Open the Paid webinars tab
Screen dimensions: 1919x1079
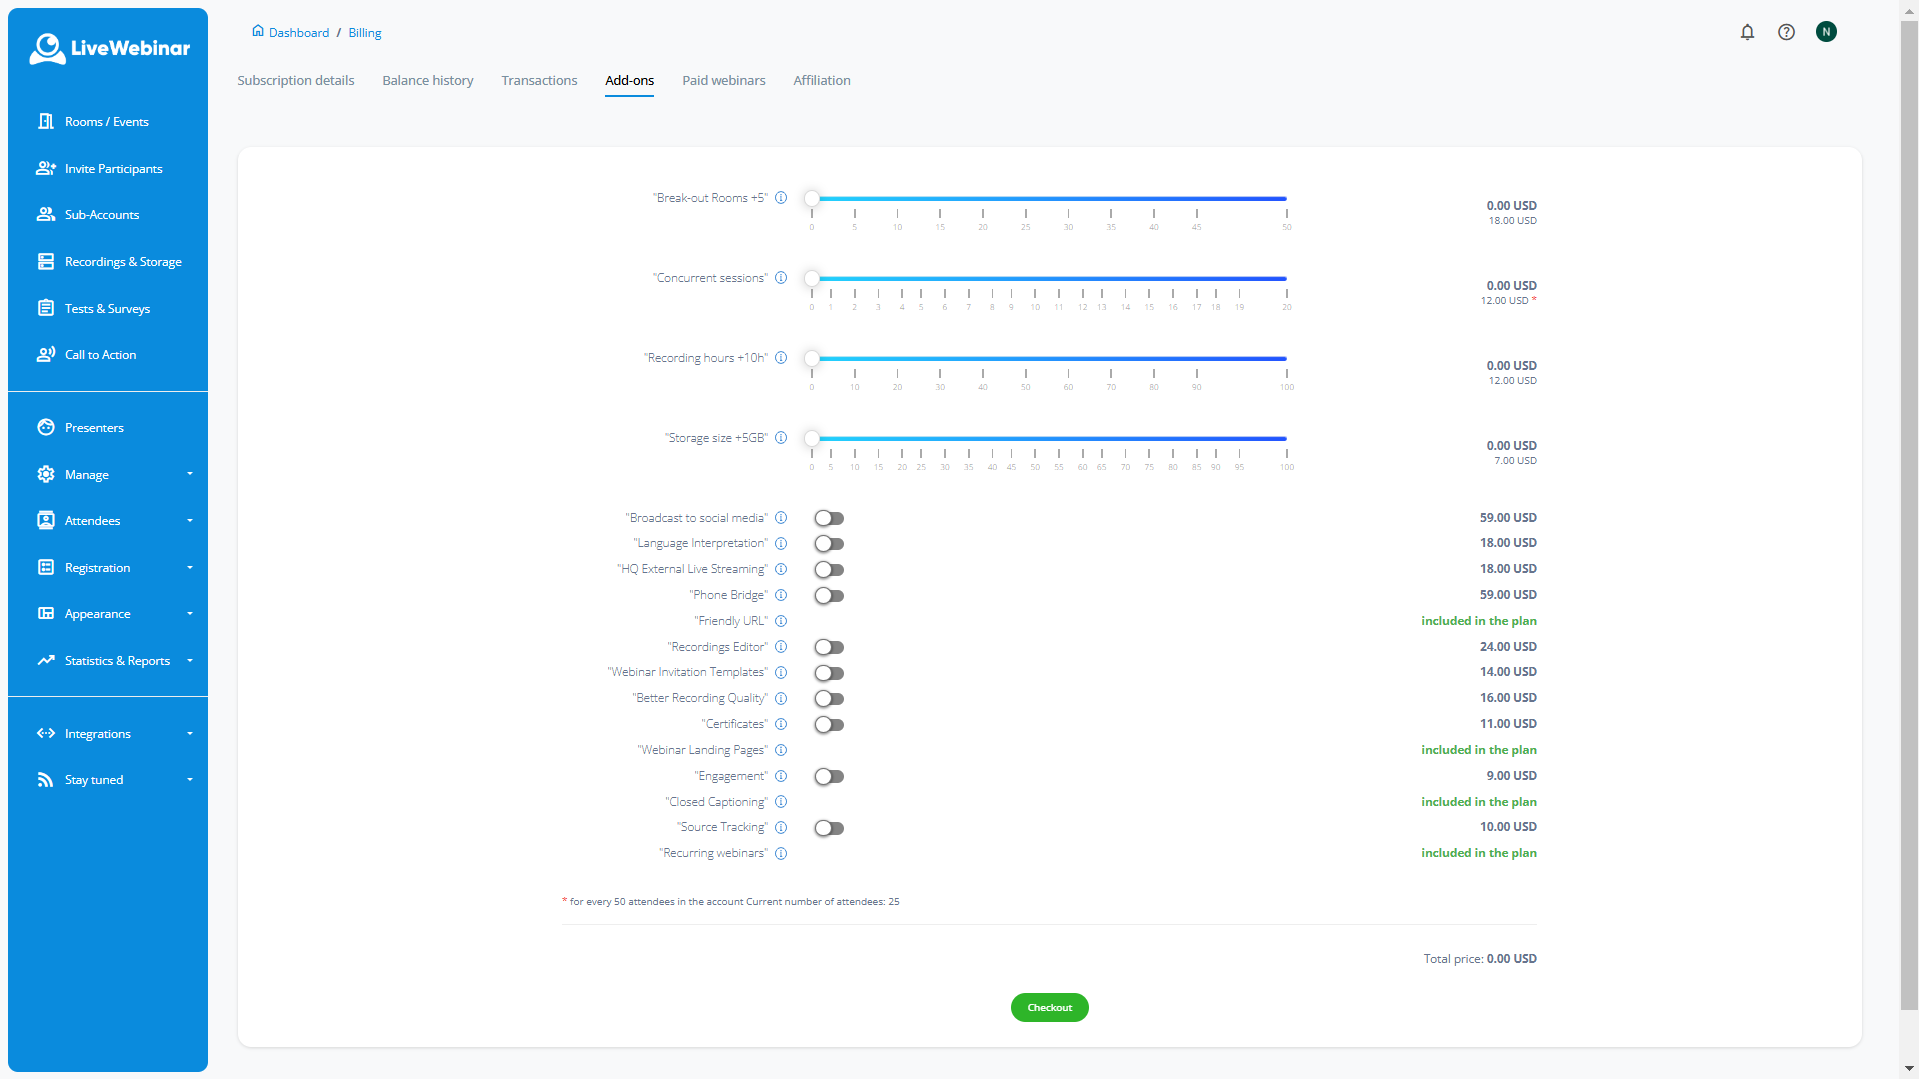723,80
